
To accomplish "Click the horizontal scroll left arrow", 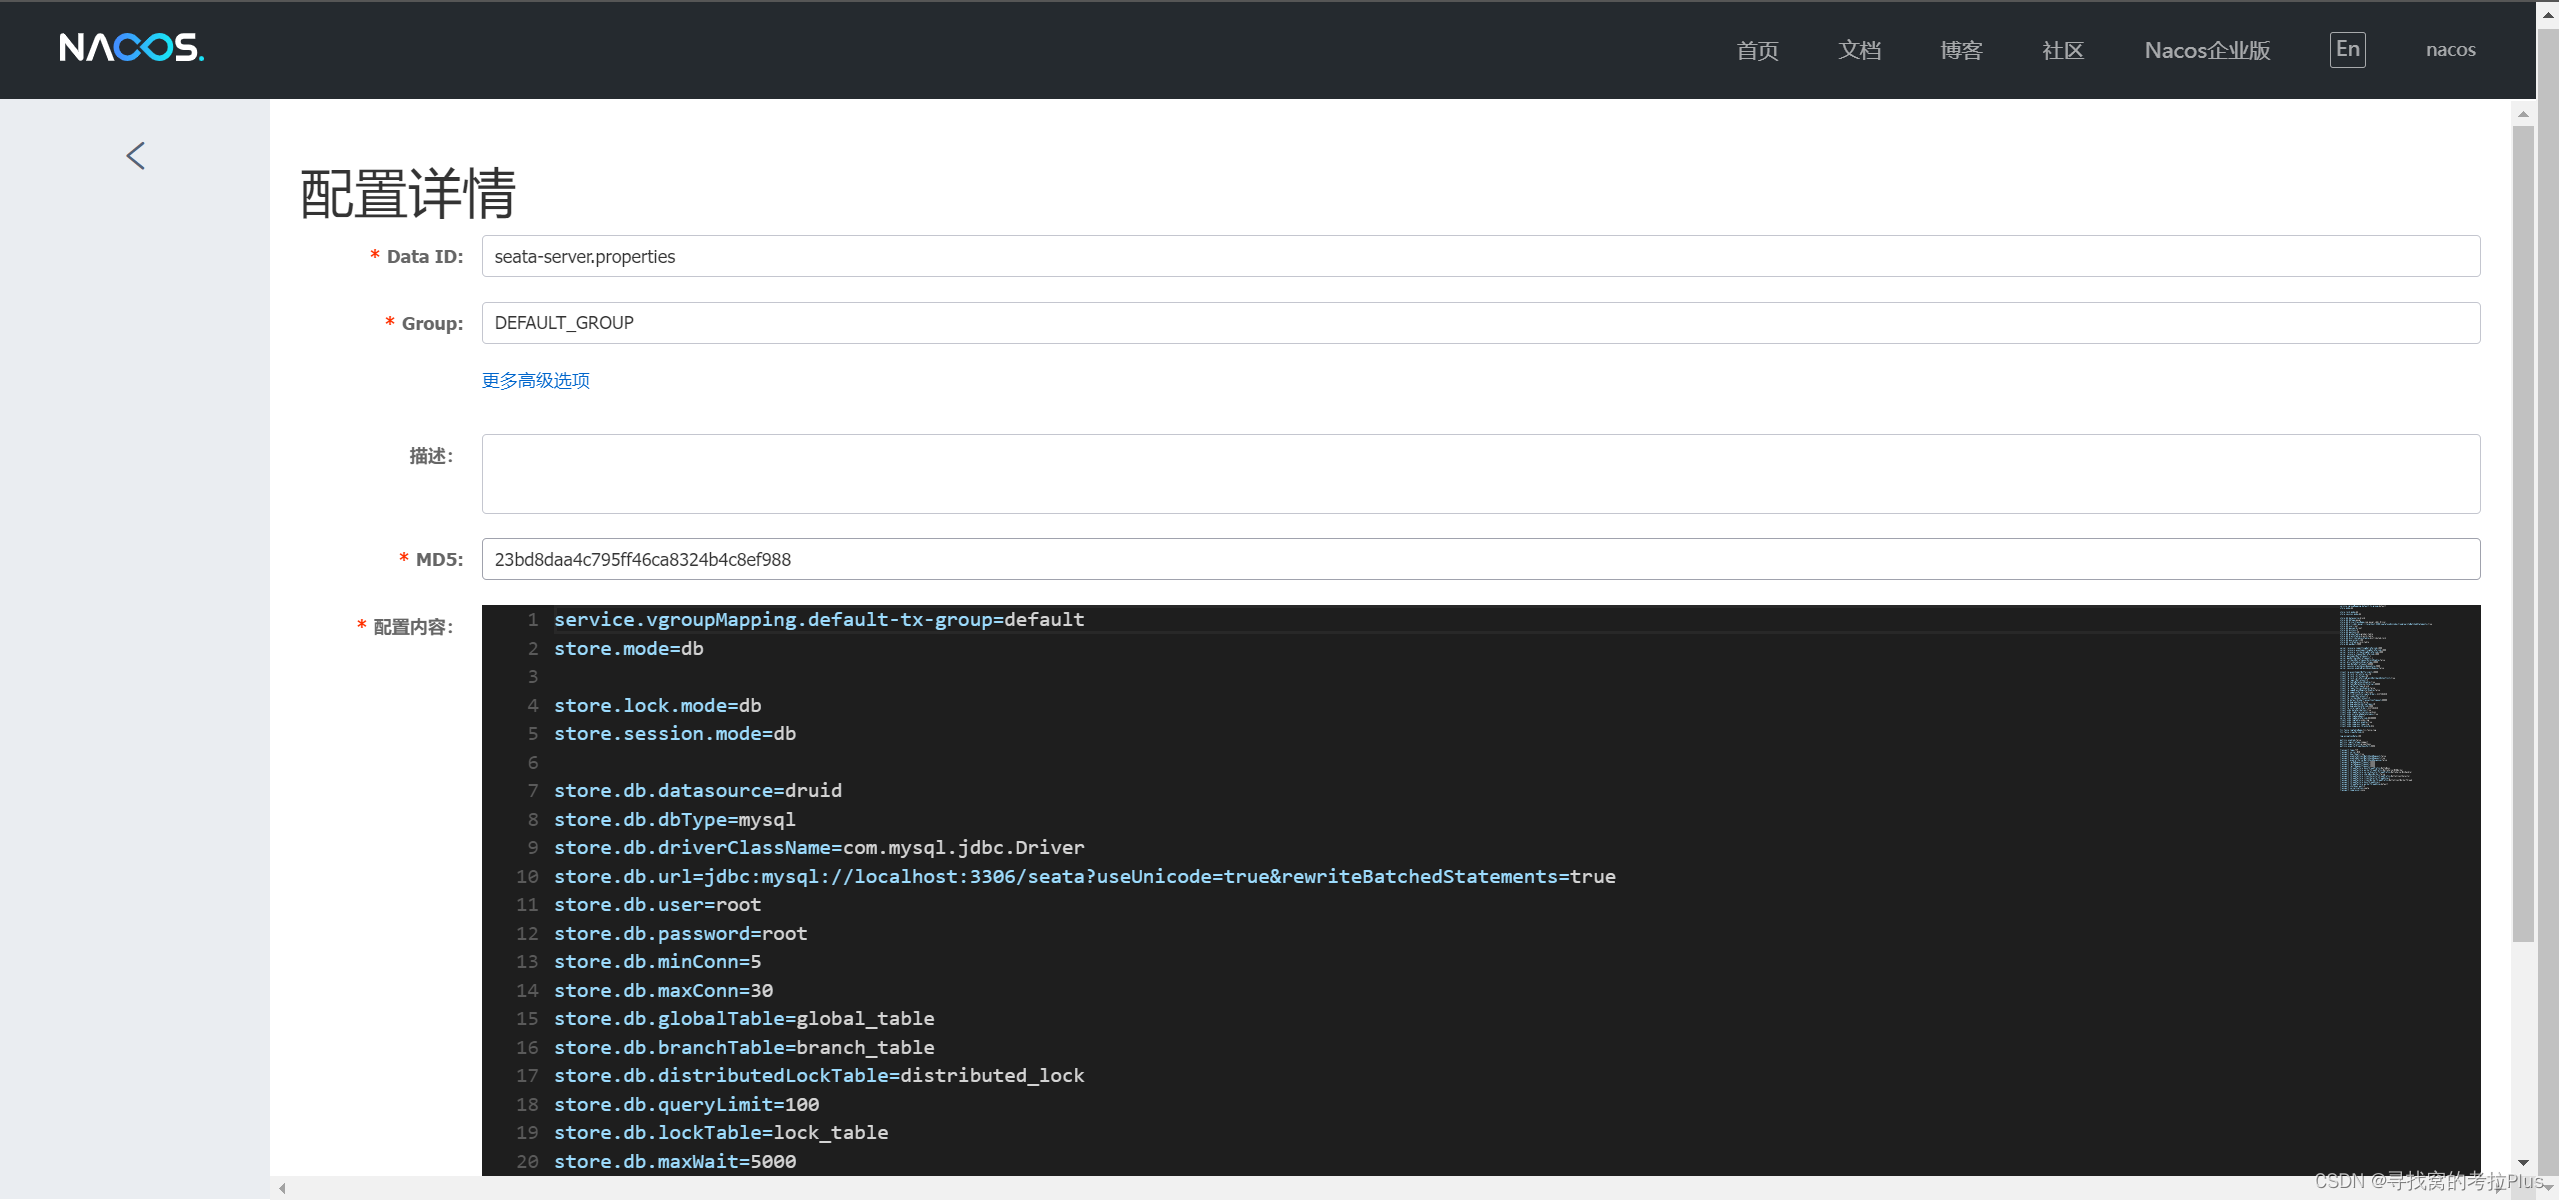I will pyautogui.click(x=282, y=1188).
